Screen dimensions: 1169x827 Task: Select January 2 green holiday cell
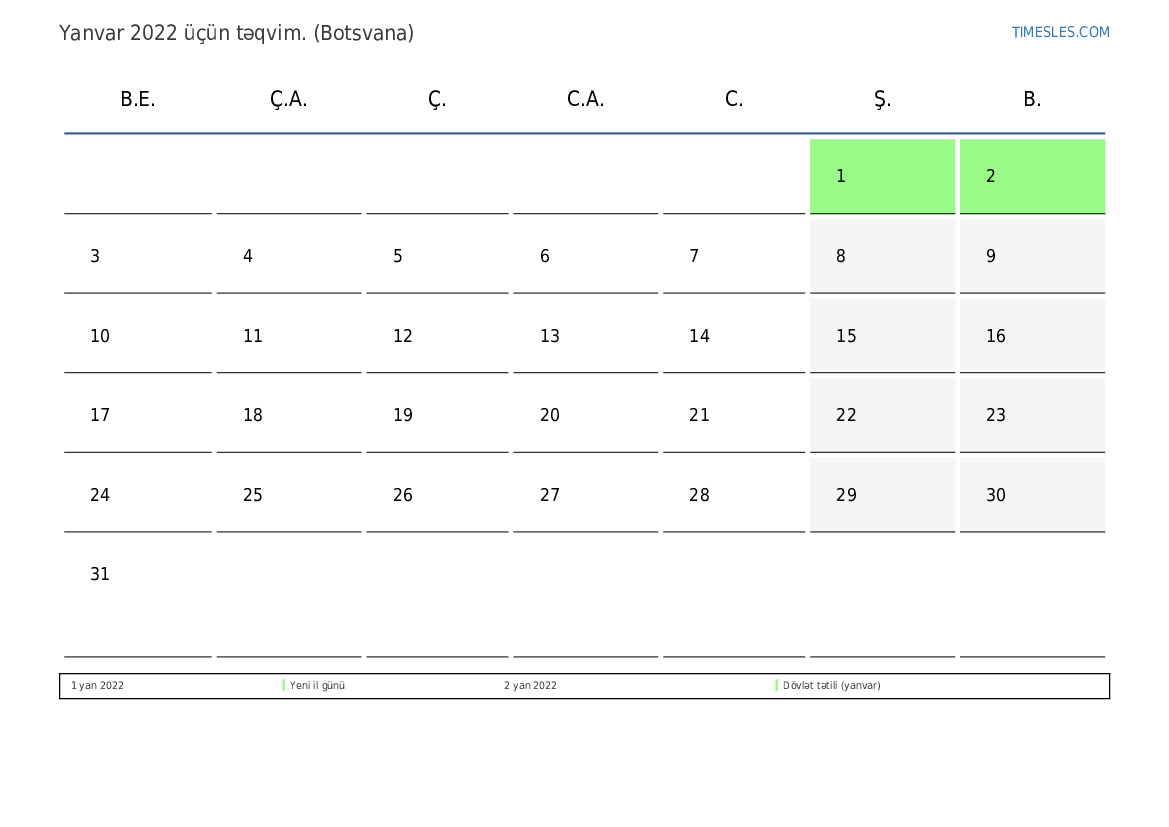[x=1032, y=176]
